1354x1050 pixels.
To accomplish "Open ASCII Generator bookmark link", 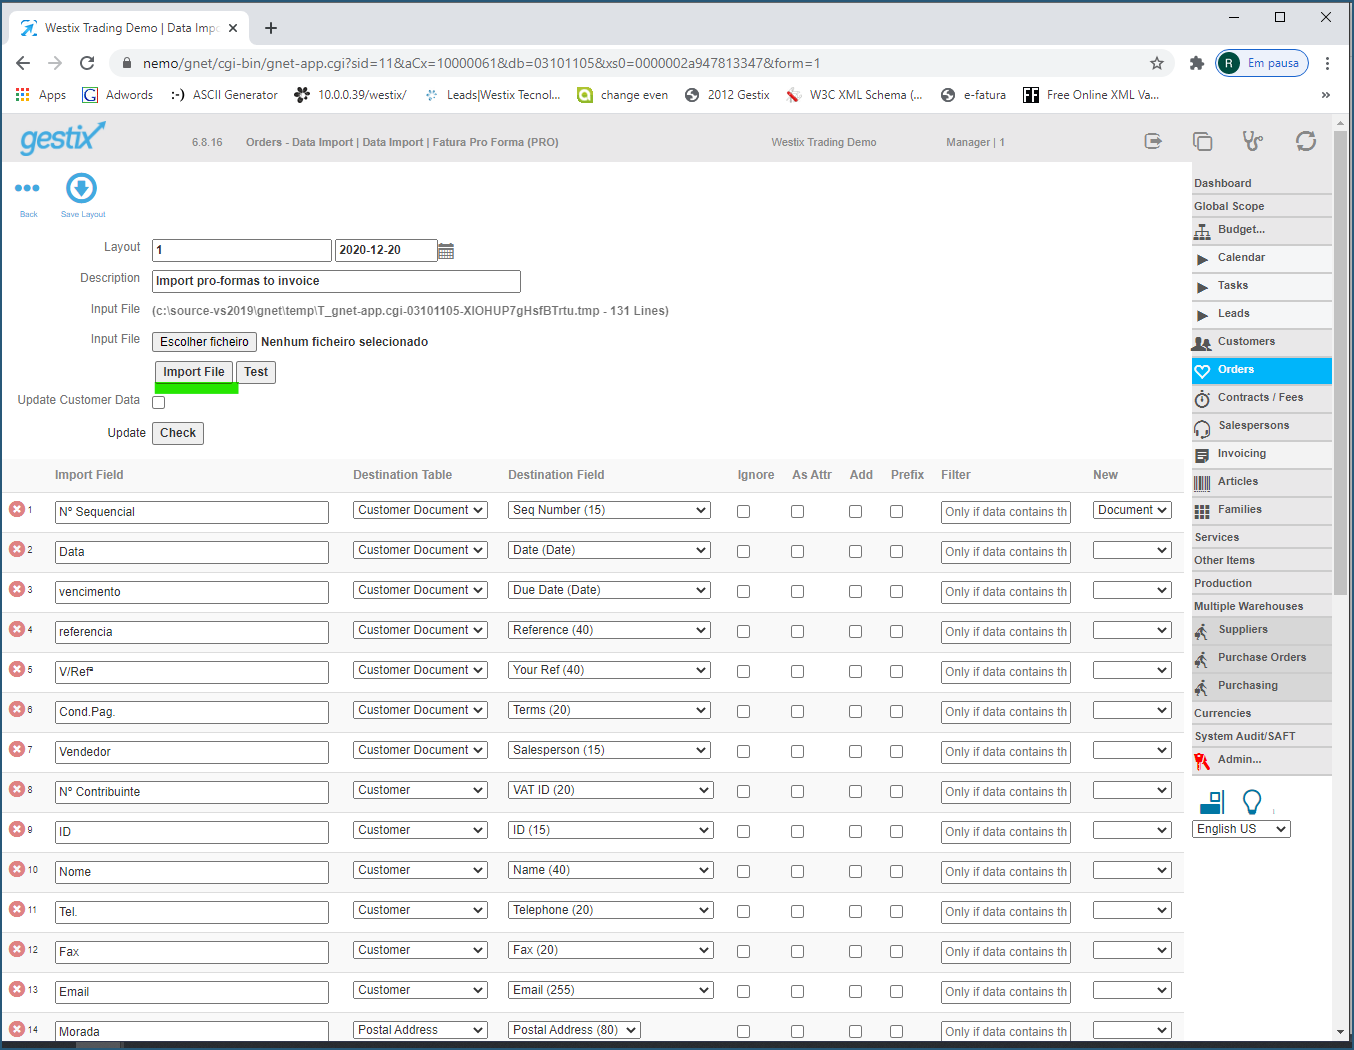I will click(224, 95).
